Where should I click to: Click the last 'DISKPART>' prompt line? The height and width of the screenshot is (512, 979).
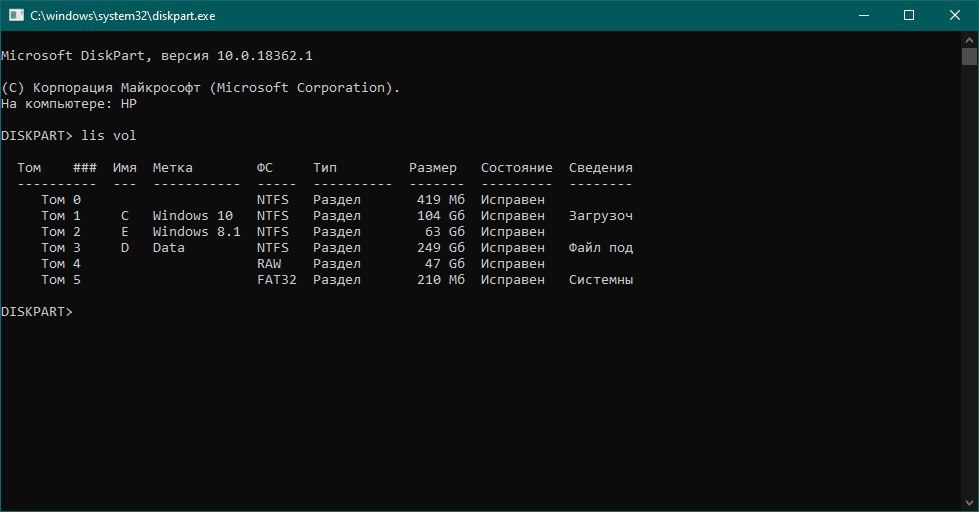pos(37,312)
